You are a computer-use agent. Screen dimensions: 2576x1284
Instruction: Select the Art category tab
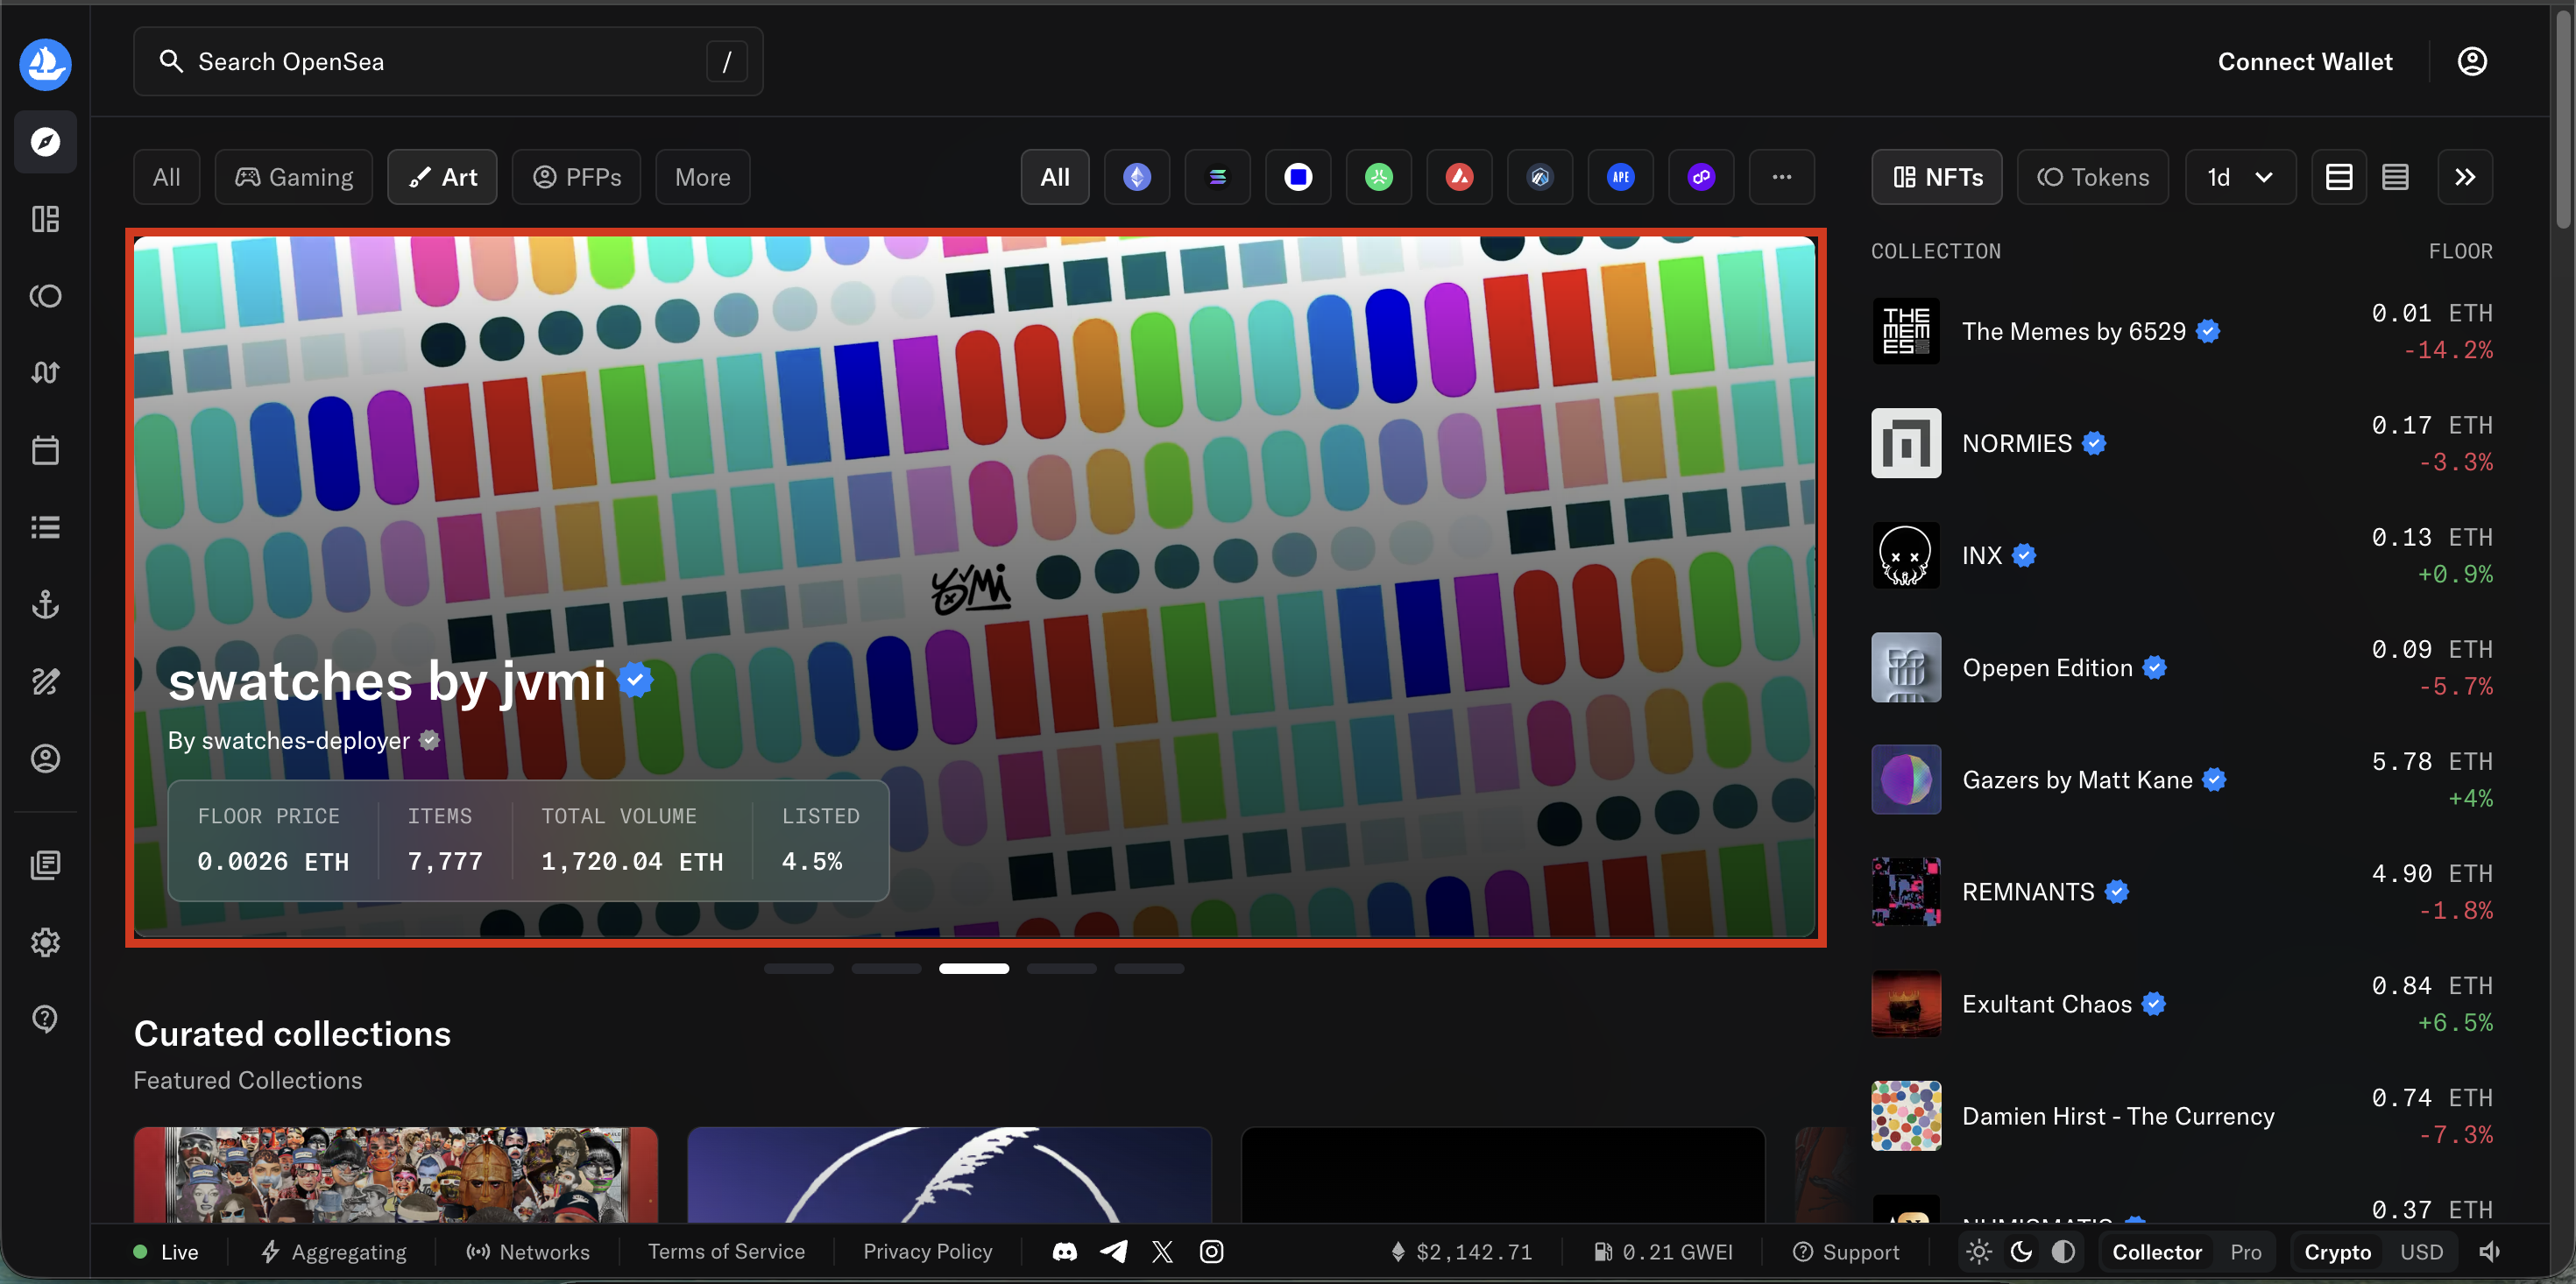[442, 177]
